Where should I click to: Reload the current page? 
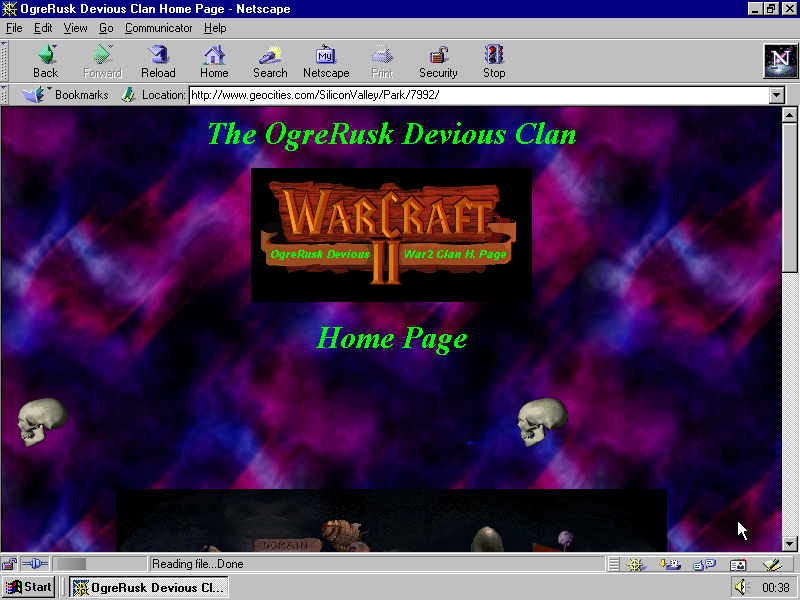pos(158,61)
